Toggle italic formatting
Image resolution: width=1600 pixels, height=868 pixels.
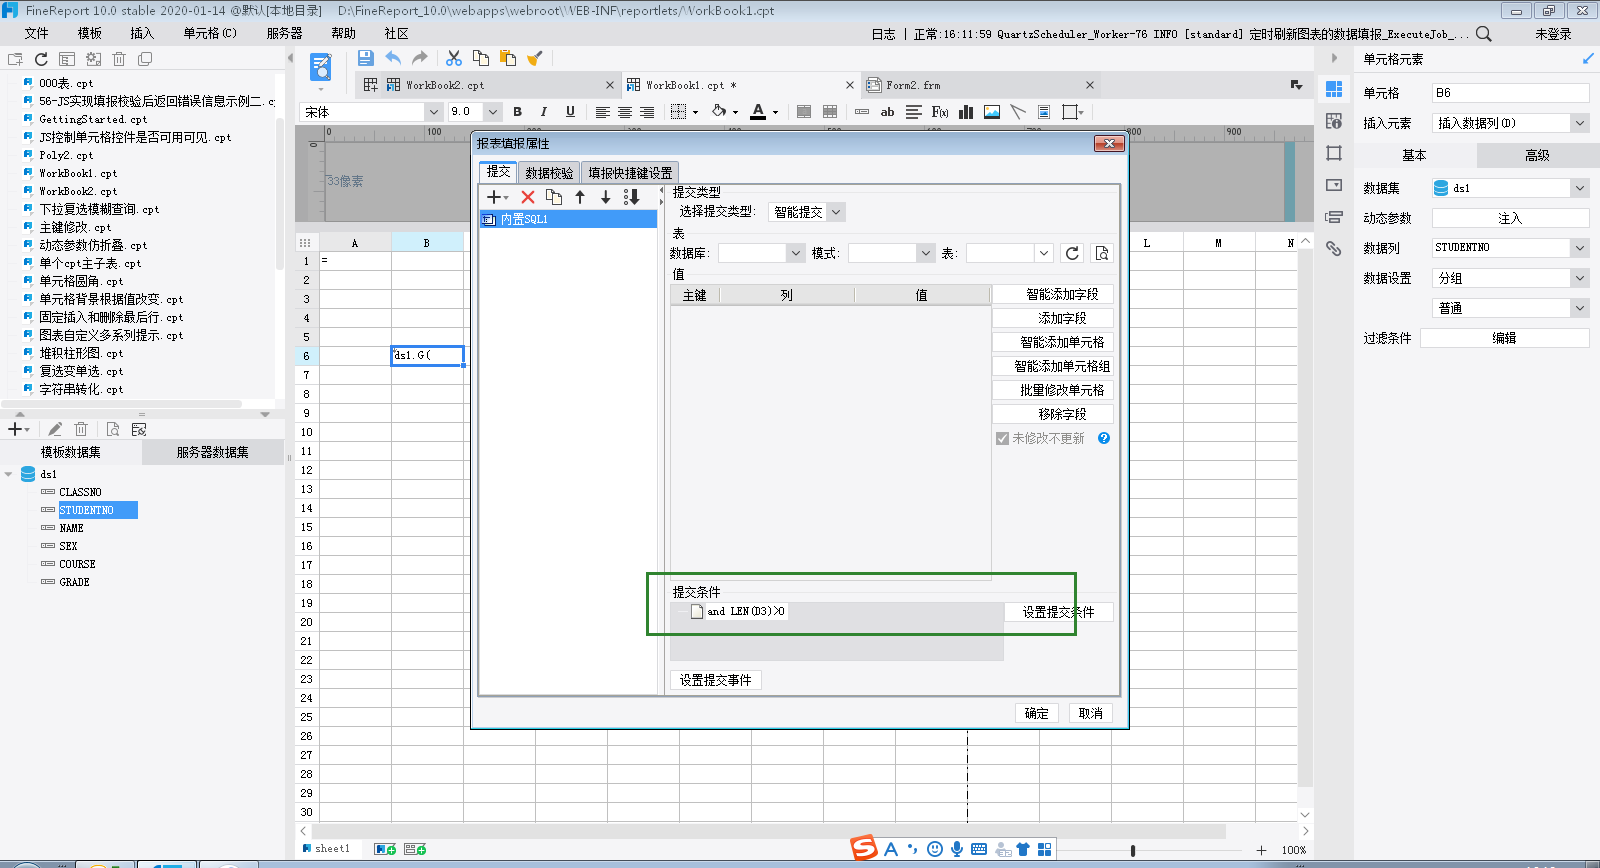pos(543,112)
